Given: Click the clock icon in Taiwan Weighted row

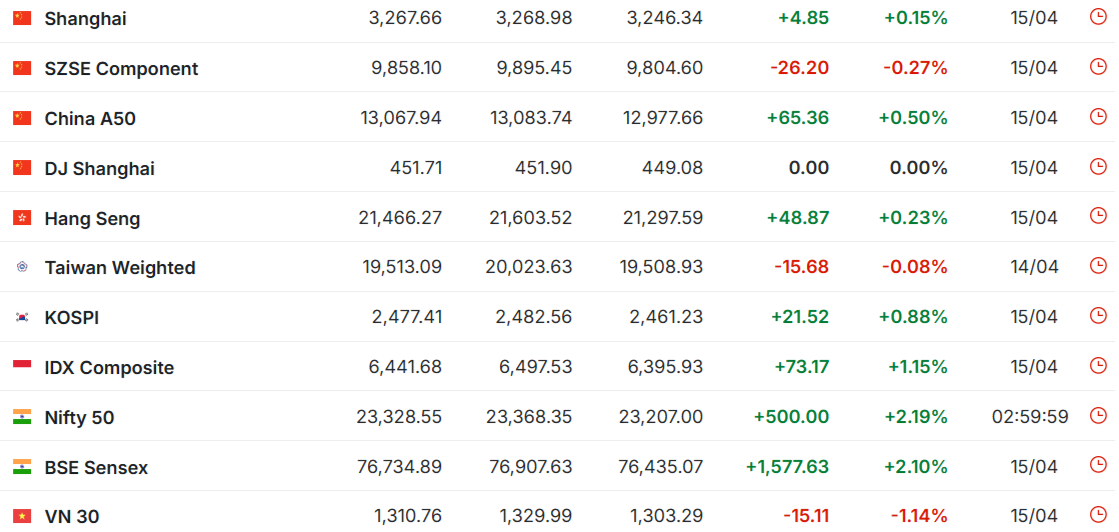Looking at the screenshot, I should [1098, 265].
